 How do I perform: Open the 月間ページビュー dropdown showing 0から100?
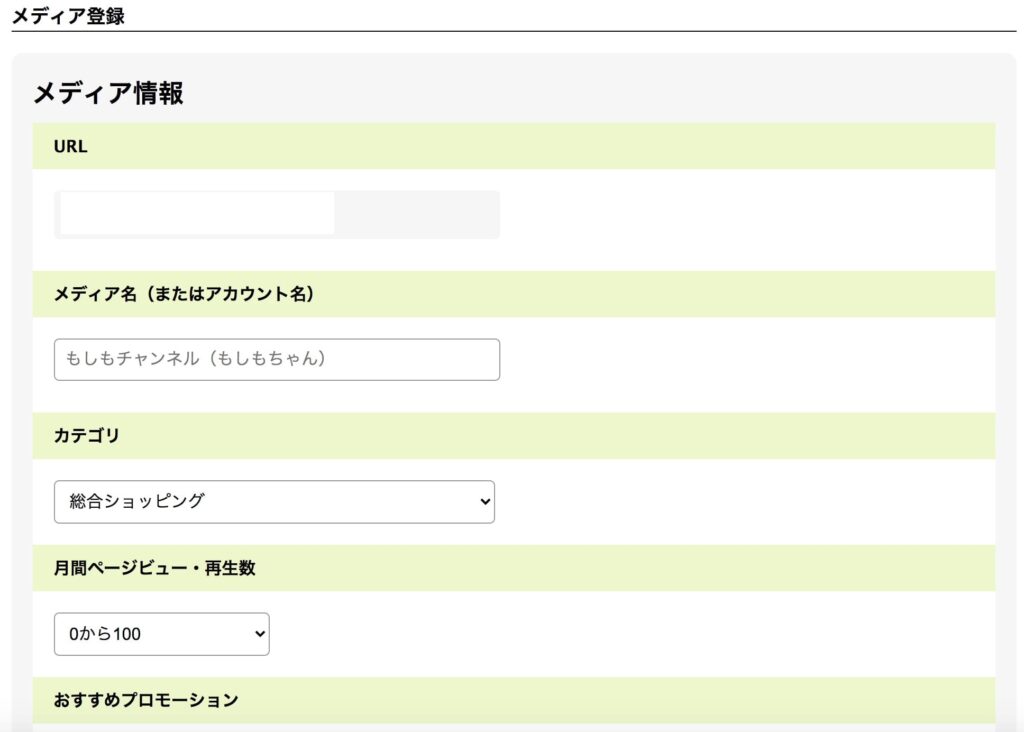[161, 633]
